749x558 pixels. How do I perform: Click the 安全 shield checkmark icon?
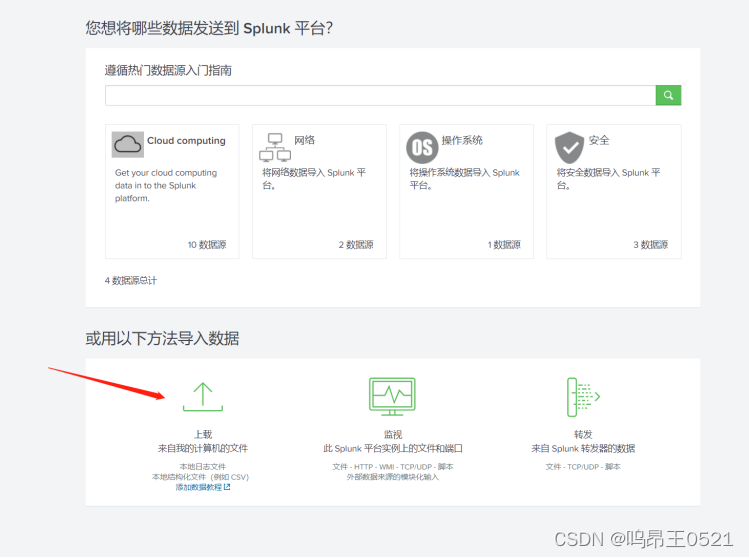[569, 147]
